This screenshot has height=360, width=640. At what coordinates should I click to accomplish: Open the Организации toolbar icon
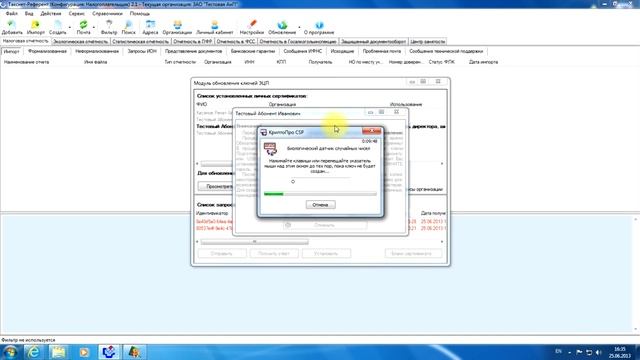[177, 27]
